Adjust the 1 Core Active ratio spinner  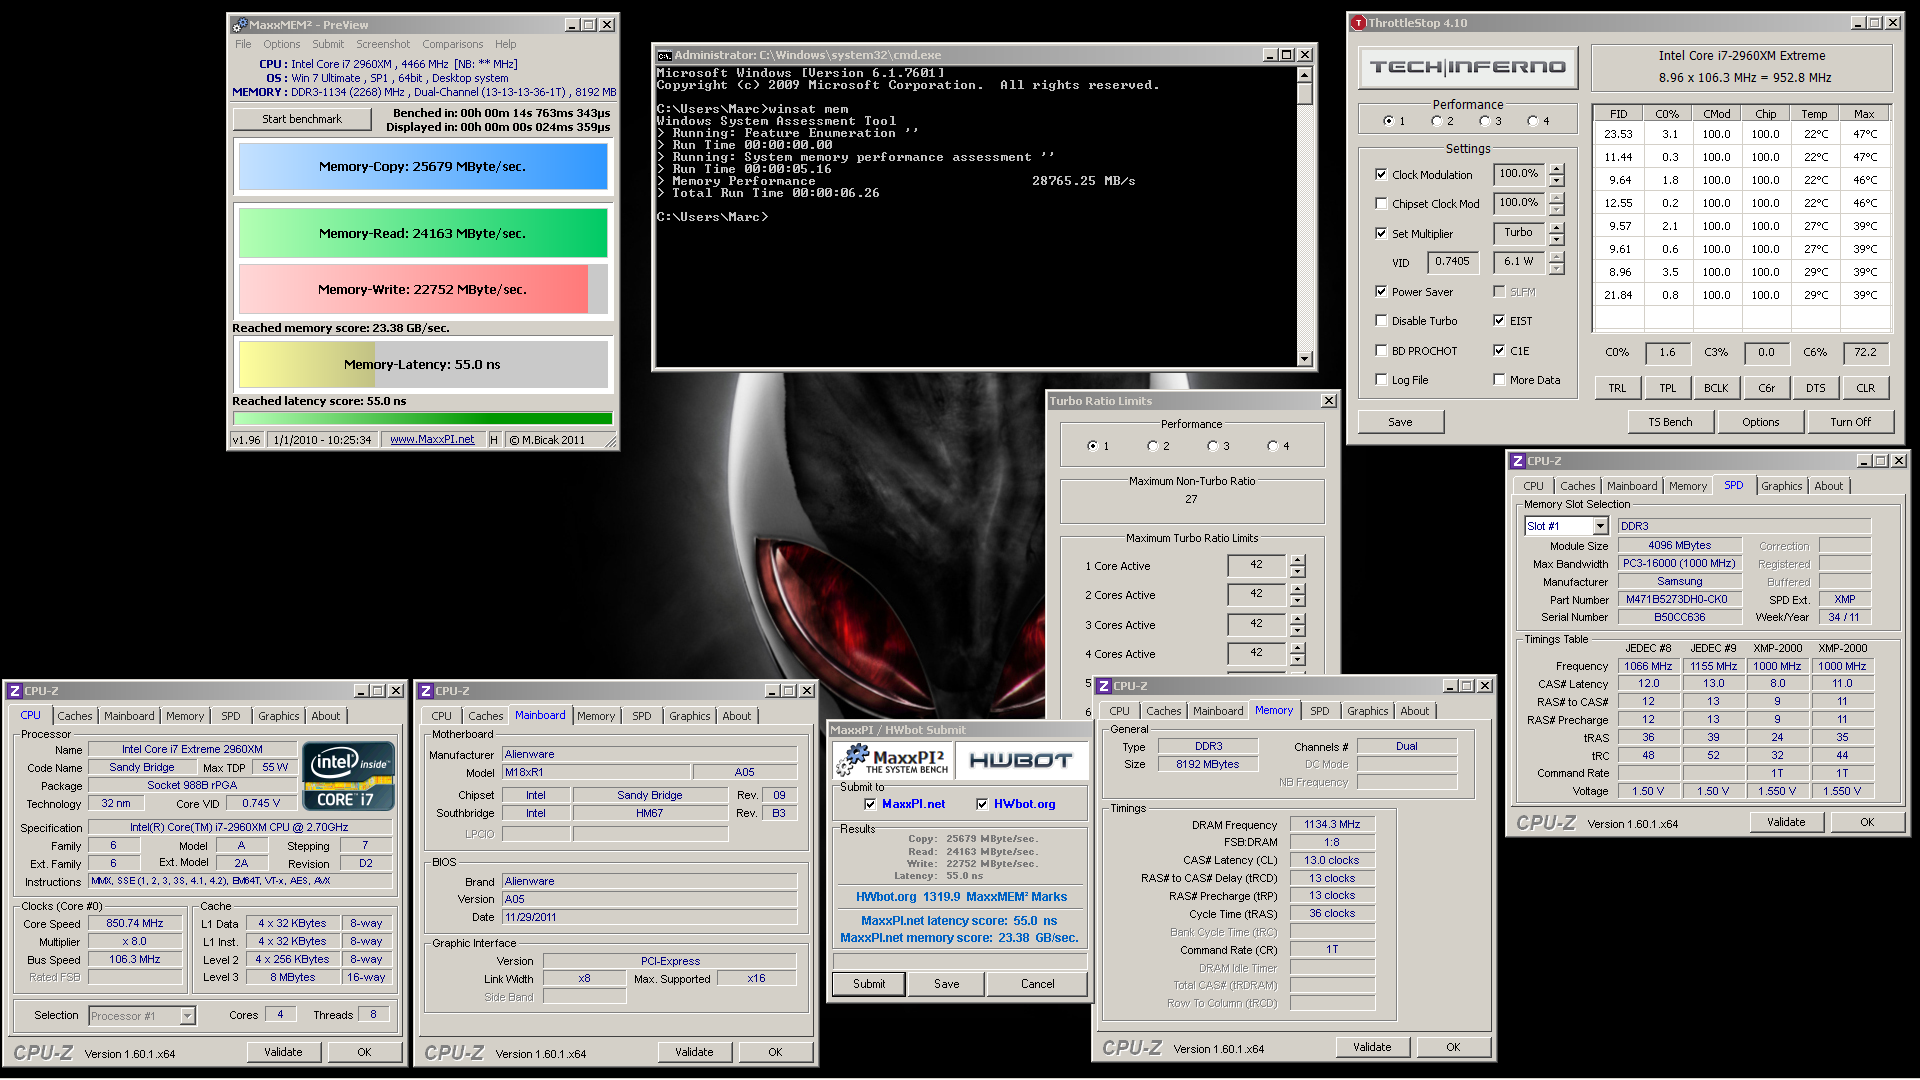coord(1297,566)
